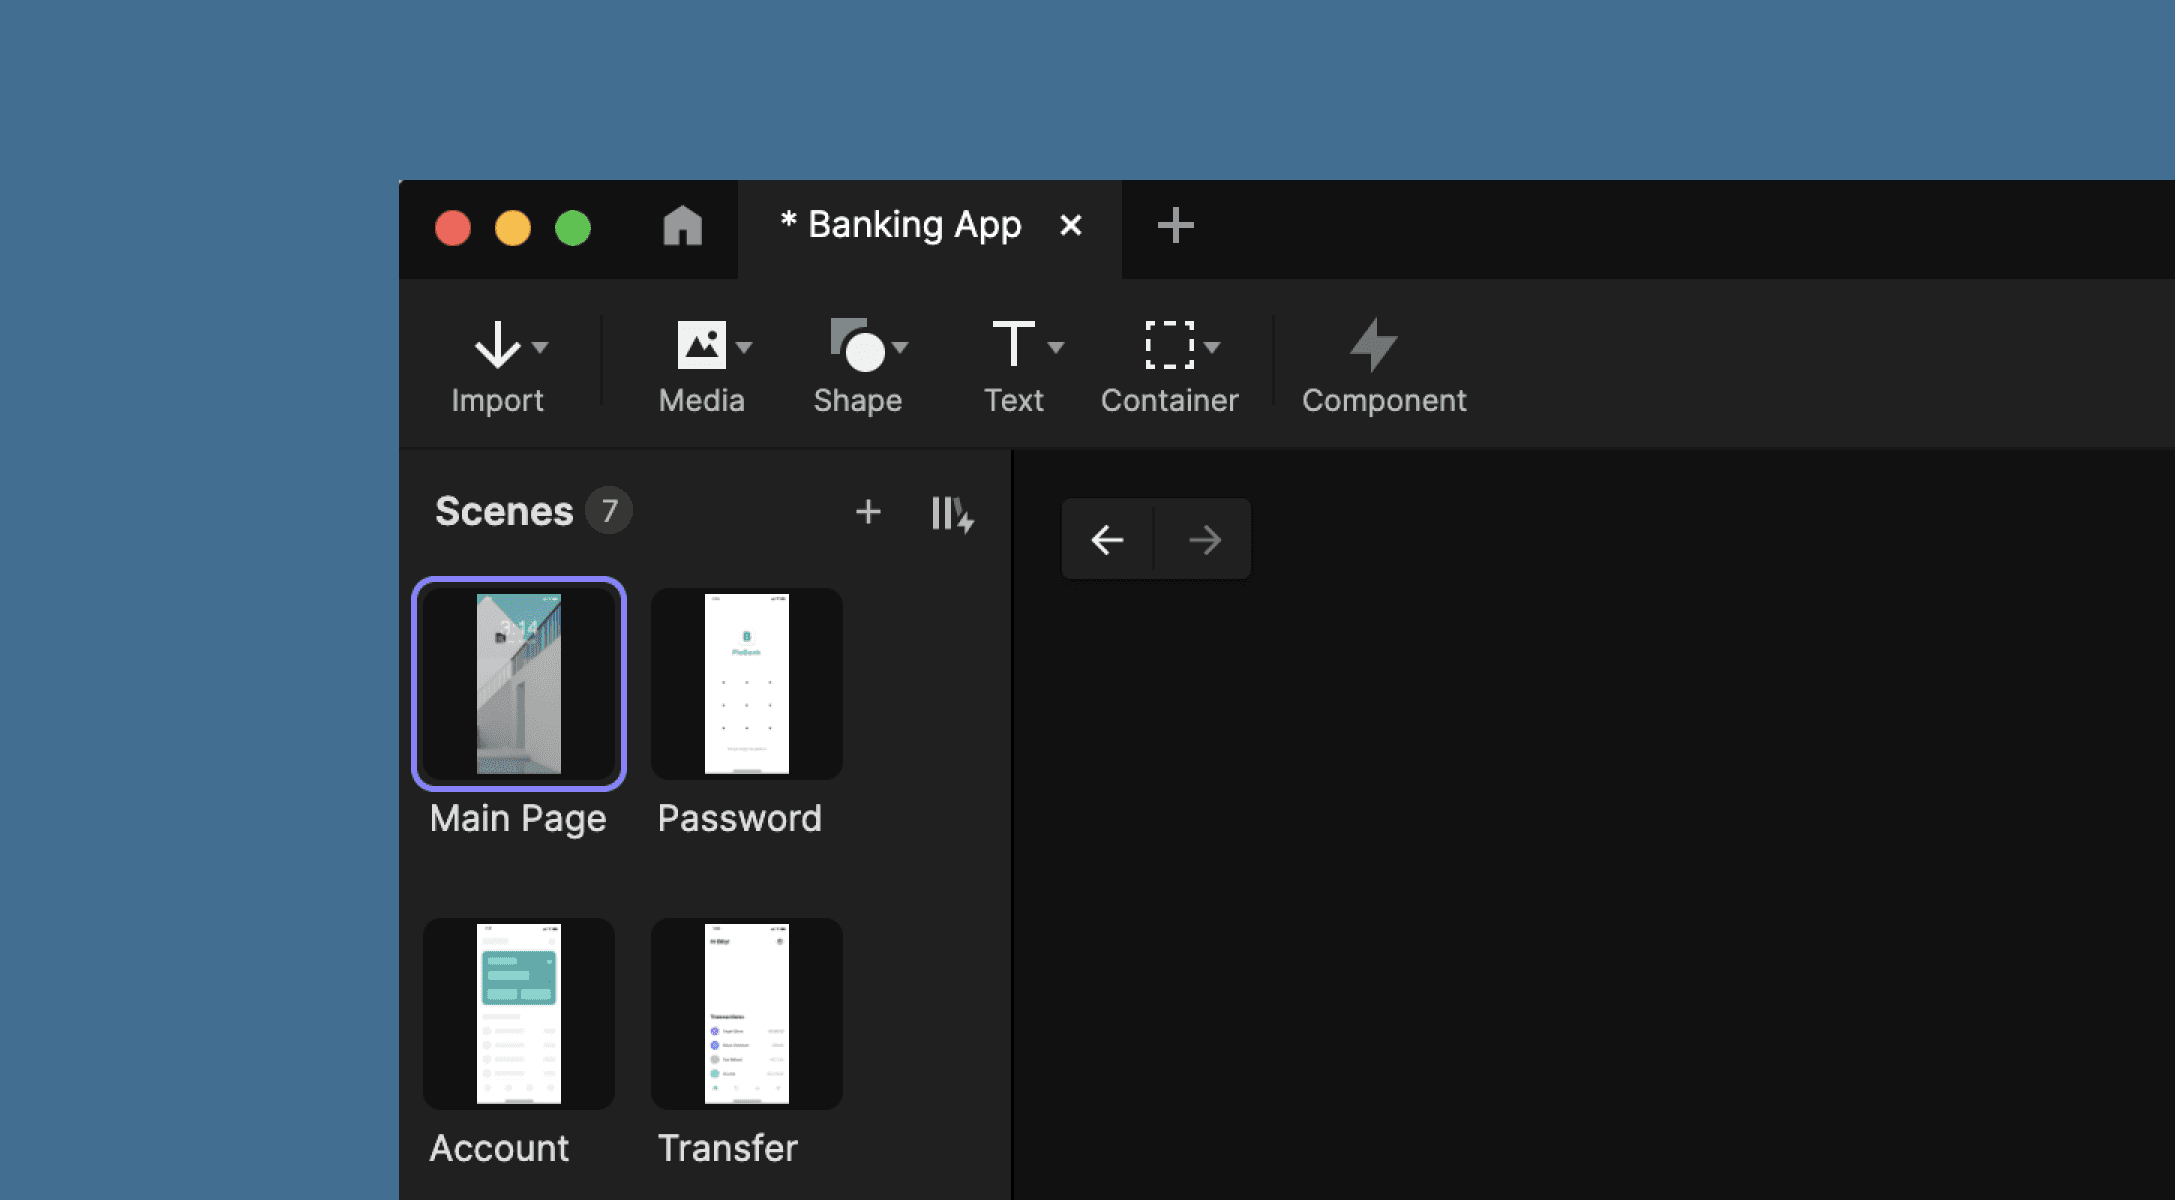Expand the Text dropdown arrow
Screen dimensions: 2175x1200
click(1056, 347)
